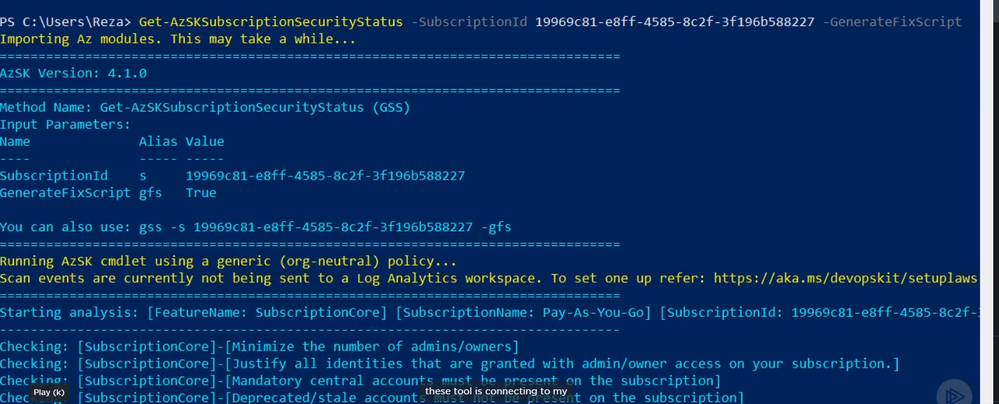Click the vertical scrollbar on the right
This screenshot has height=404, width=999.
pos(989,202)
